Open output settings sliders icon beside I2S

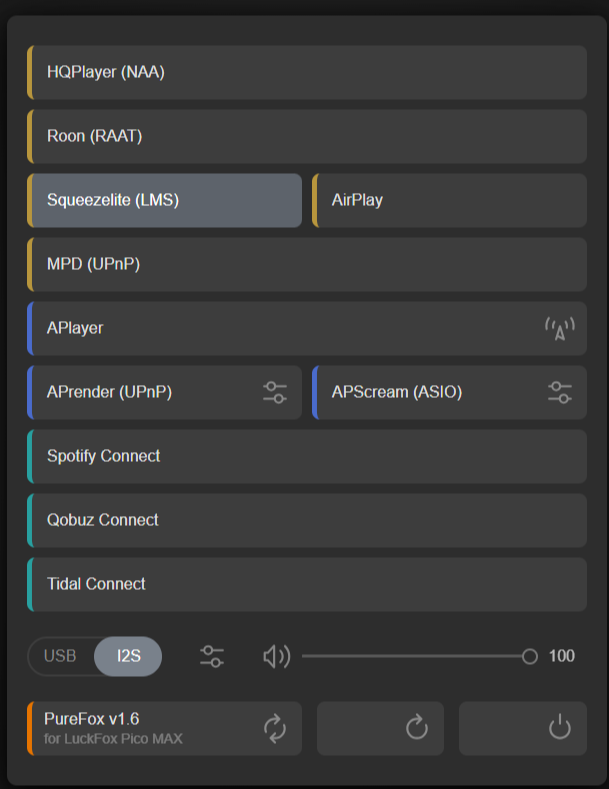(212, 656)
